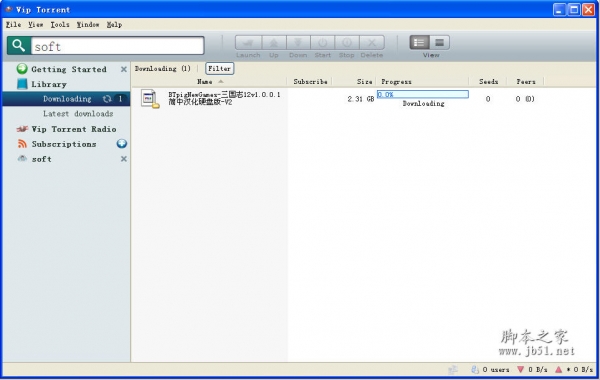The image size is (600, 380).
Task: Click the orange RSS Subscriptions icon
Action: (x=22, y=144)
